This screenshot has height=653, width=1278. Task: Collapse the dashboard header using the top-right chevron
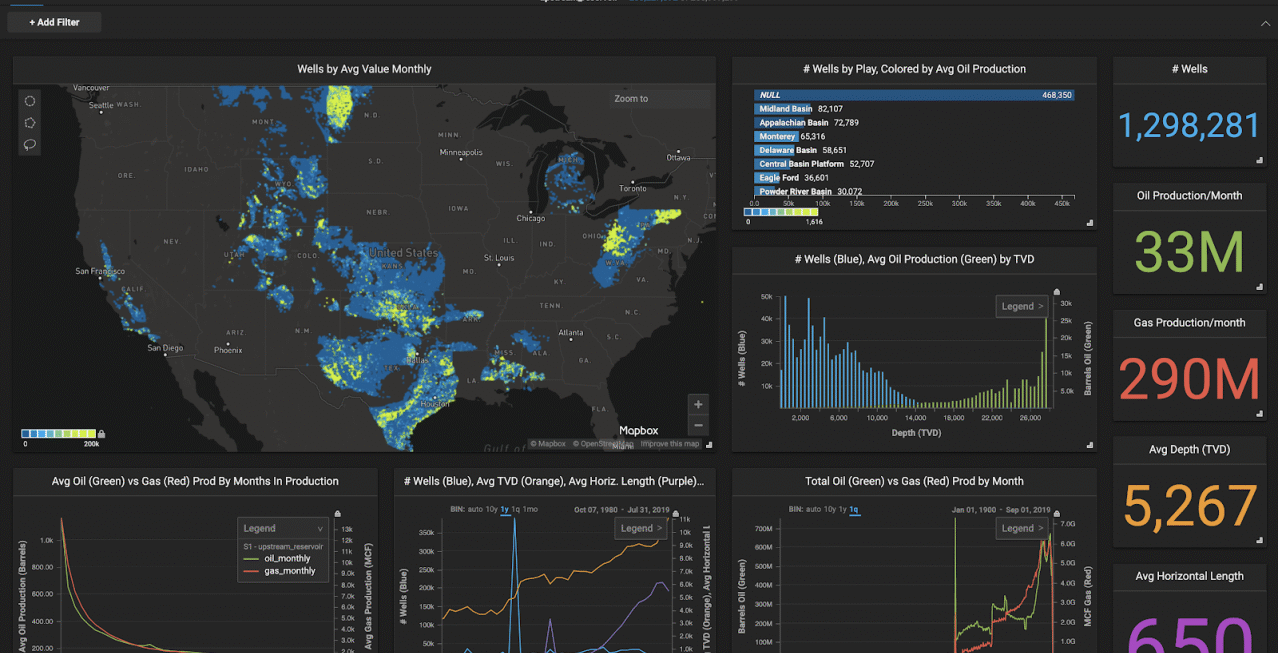[x=1265, y=22]
